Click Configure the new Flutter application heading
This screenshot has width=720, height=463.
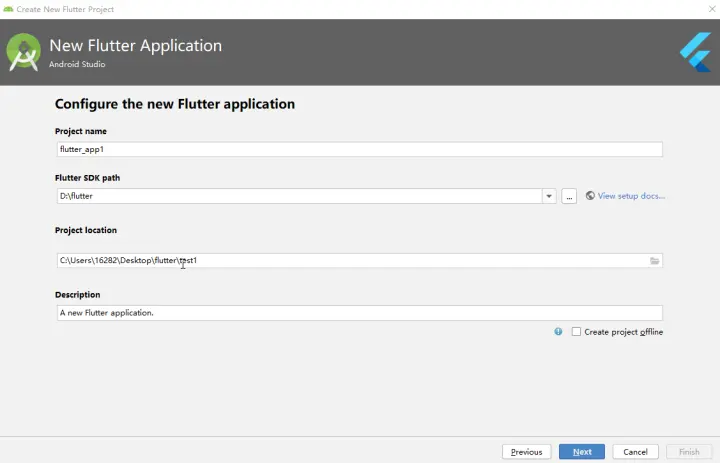(175, 104)
